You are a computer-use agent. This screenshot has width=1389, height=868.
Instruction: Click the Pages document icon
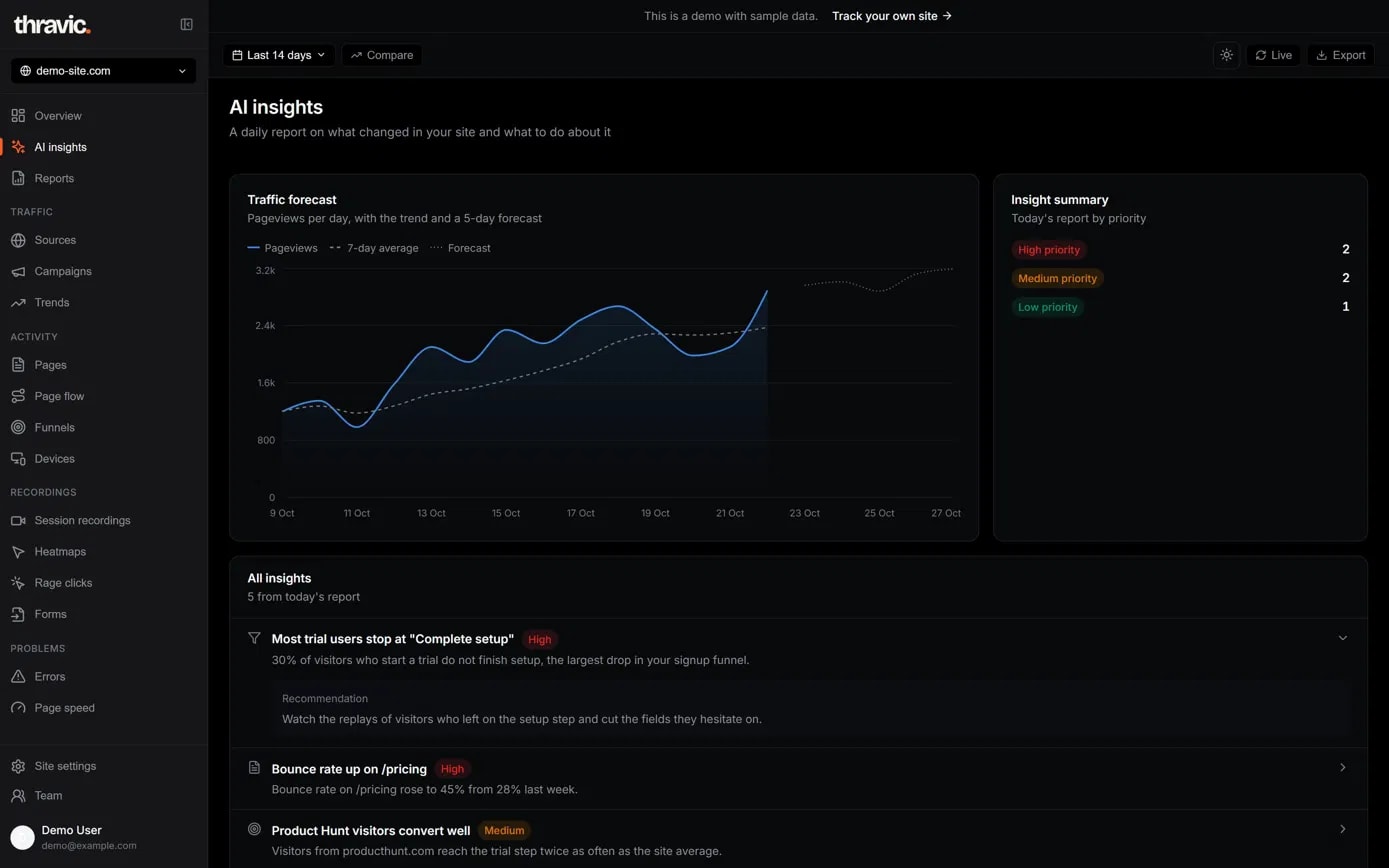coord(18,365)
